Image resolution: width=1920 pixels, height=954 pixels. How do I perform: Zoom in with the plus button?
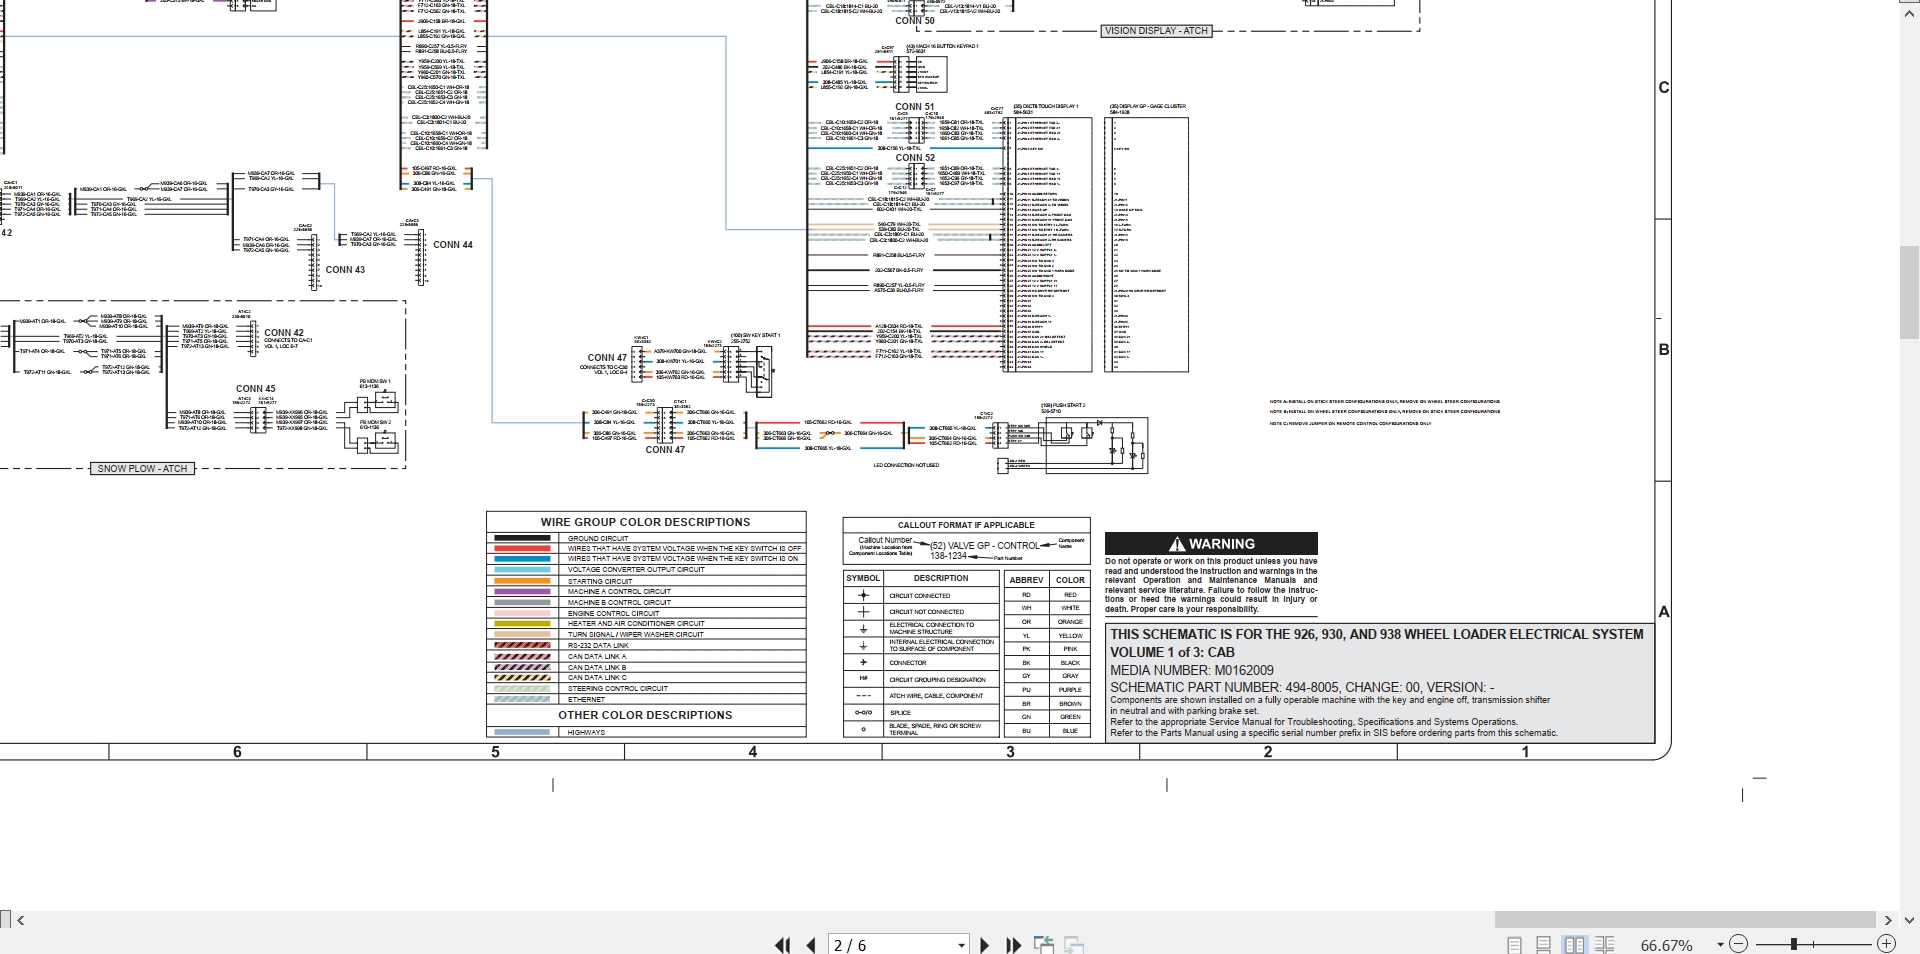click(1886, 944)
